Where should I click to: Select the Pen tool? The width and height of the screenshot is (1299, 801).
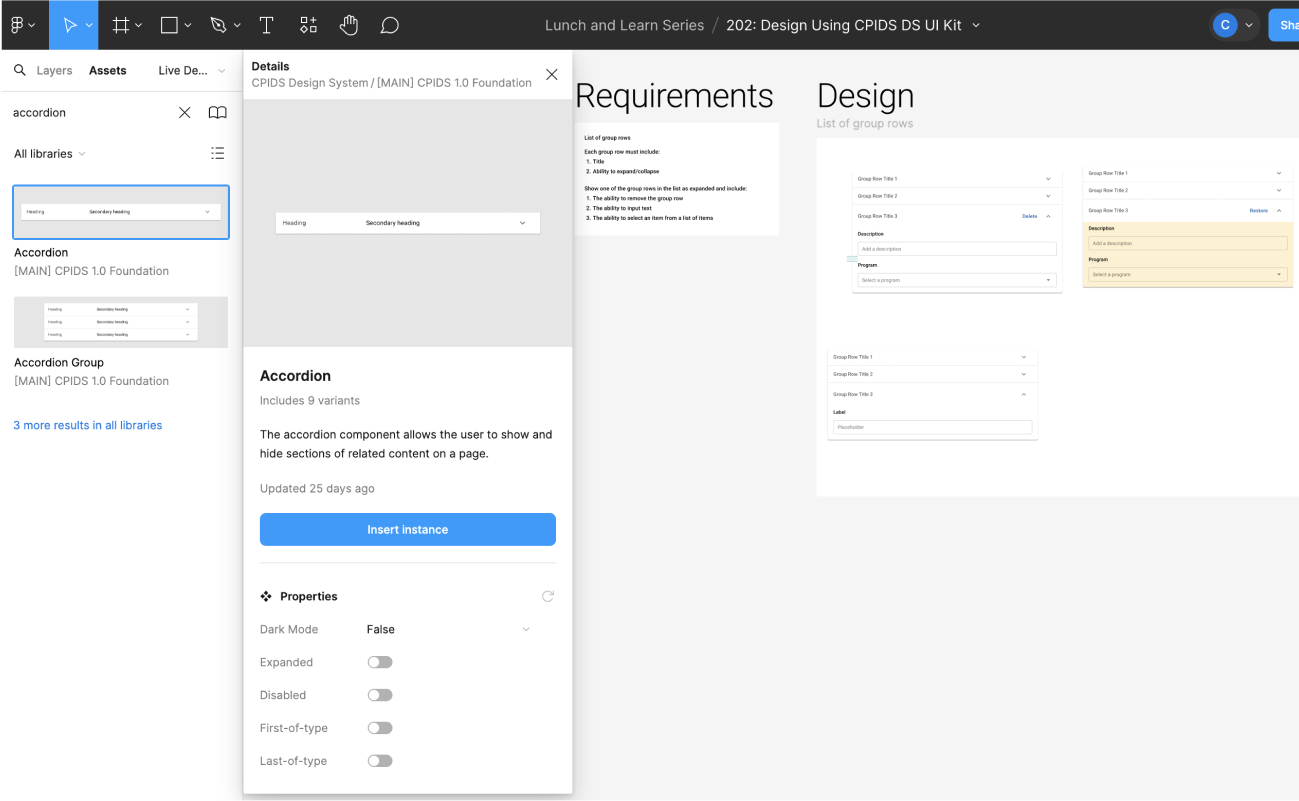[x=219, y=24]
